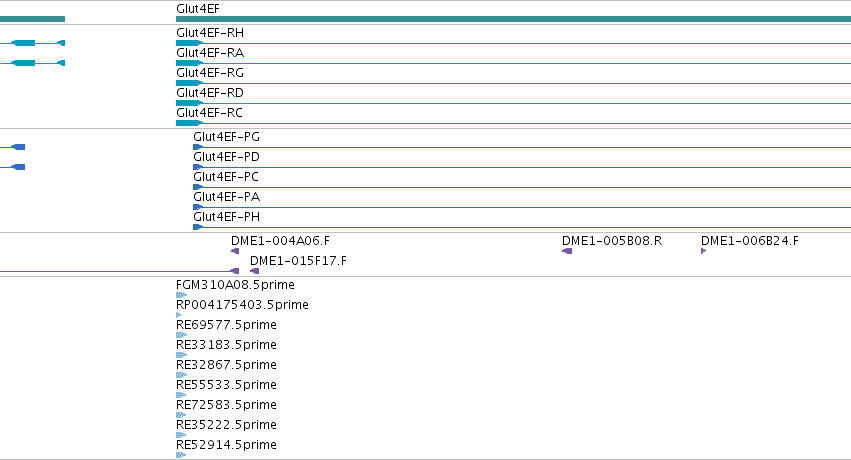Screen dimensions: 851x460
Task: Click the FGM310A08.5prime EST label
Action: coord(235,285)
